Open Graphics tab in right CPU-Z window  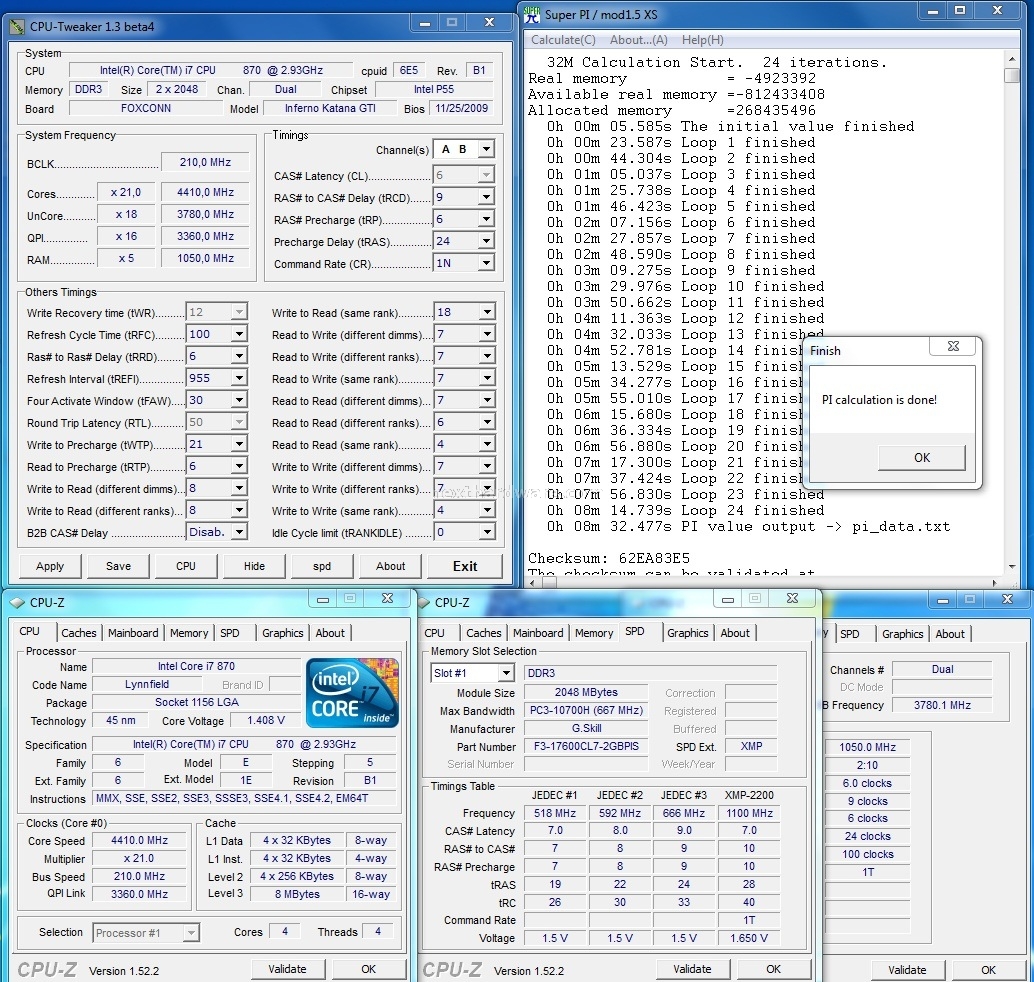902,634
